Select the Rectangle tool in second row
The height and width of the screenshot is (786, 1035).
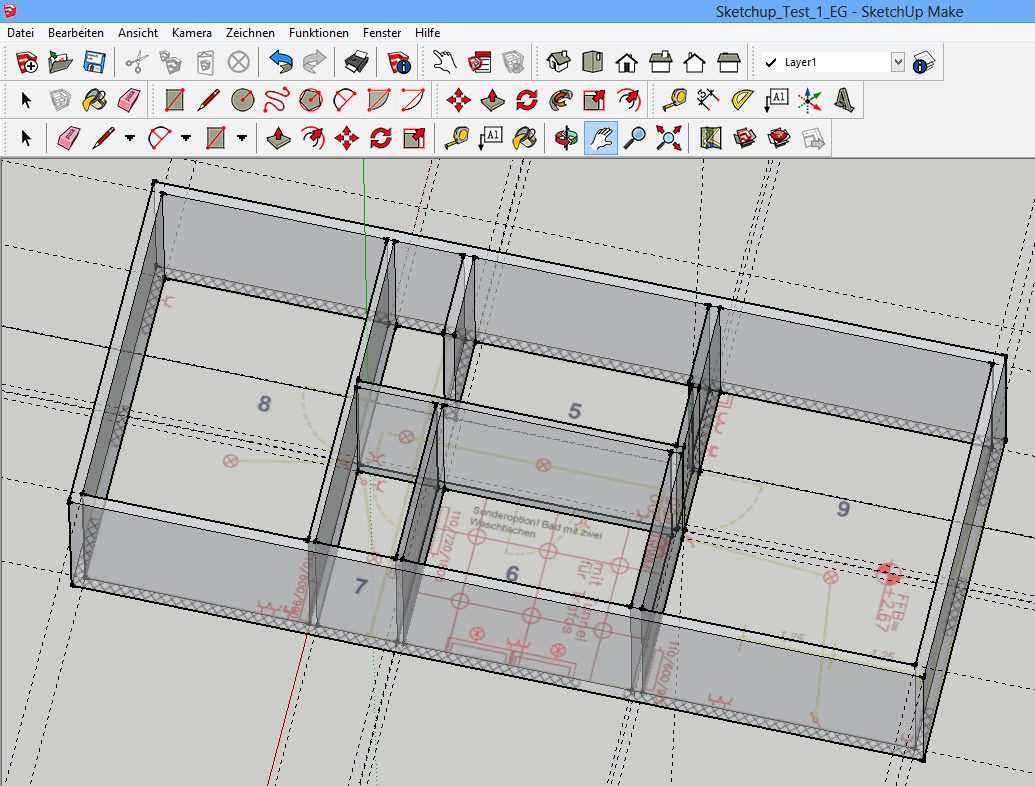tap(175, 100)
